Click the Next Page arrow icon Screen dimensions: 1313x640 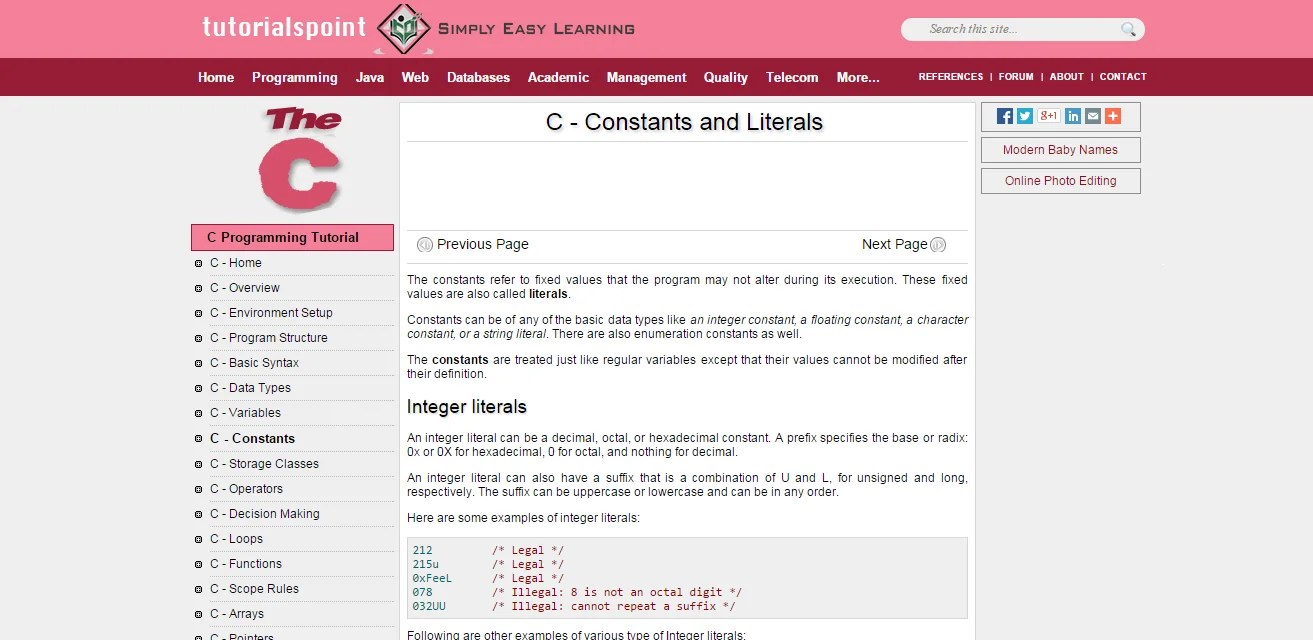coord(937,244)
